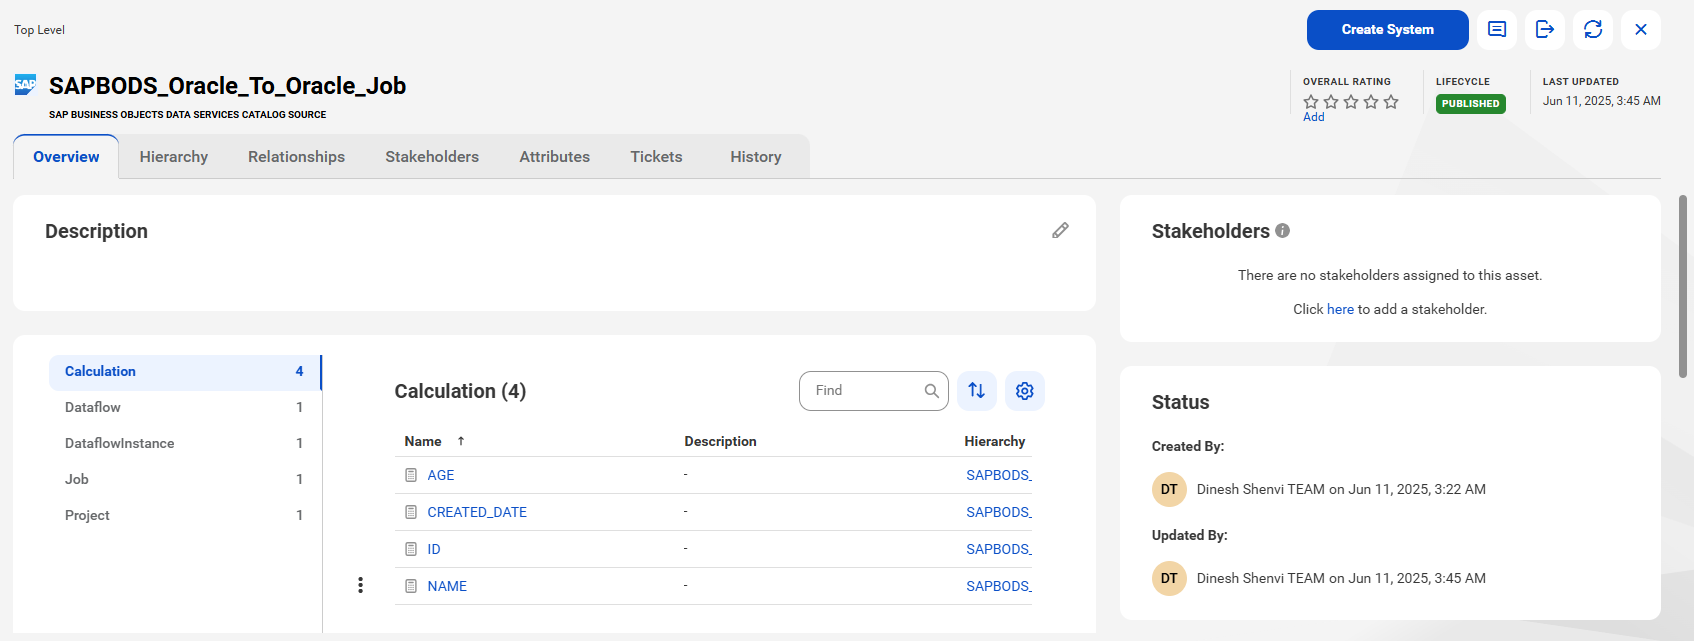Screen dimensions: 1694x641
Task: Rate the asset with the second star
Action: [x=1331, y=102]
